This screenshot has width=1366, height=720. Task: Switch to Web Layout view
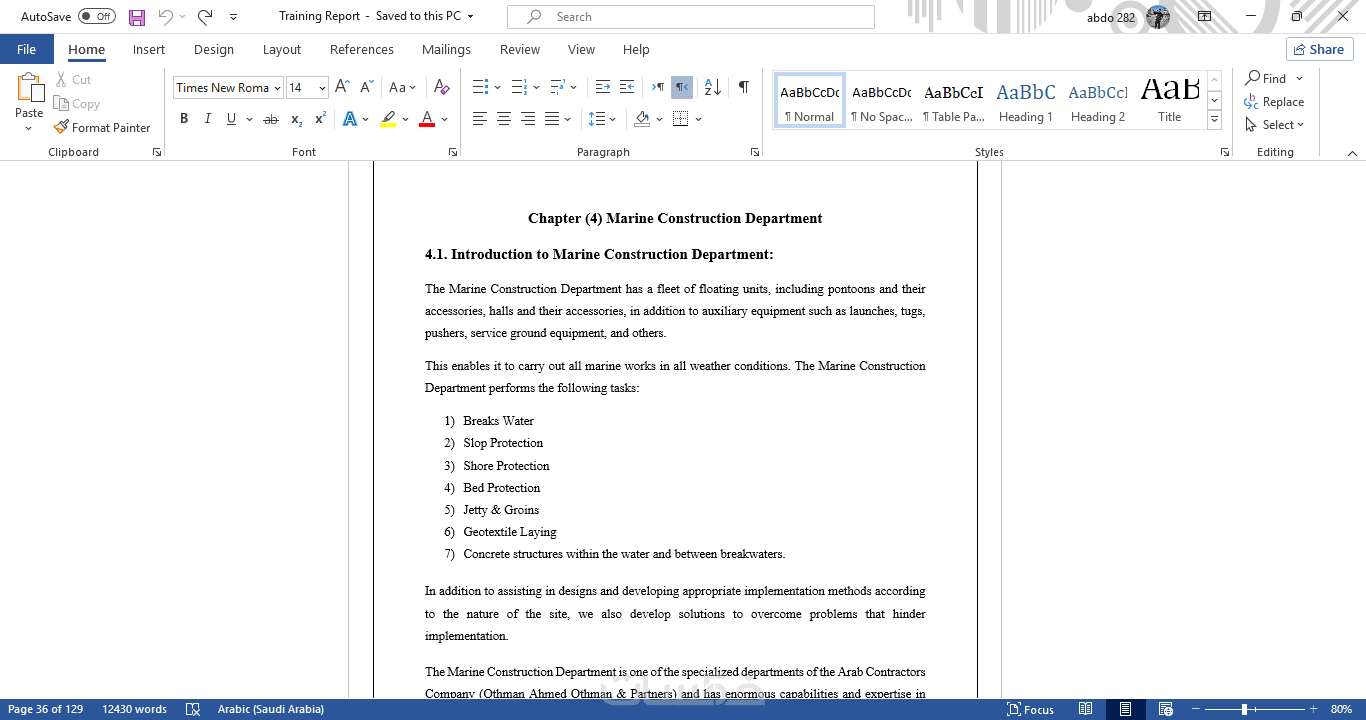point(1165,709)
